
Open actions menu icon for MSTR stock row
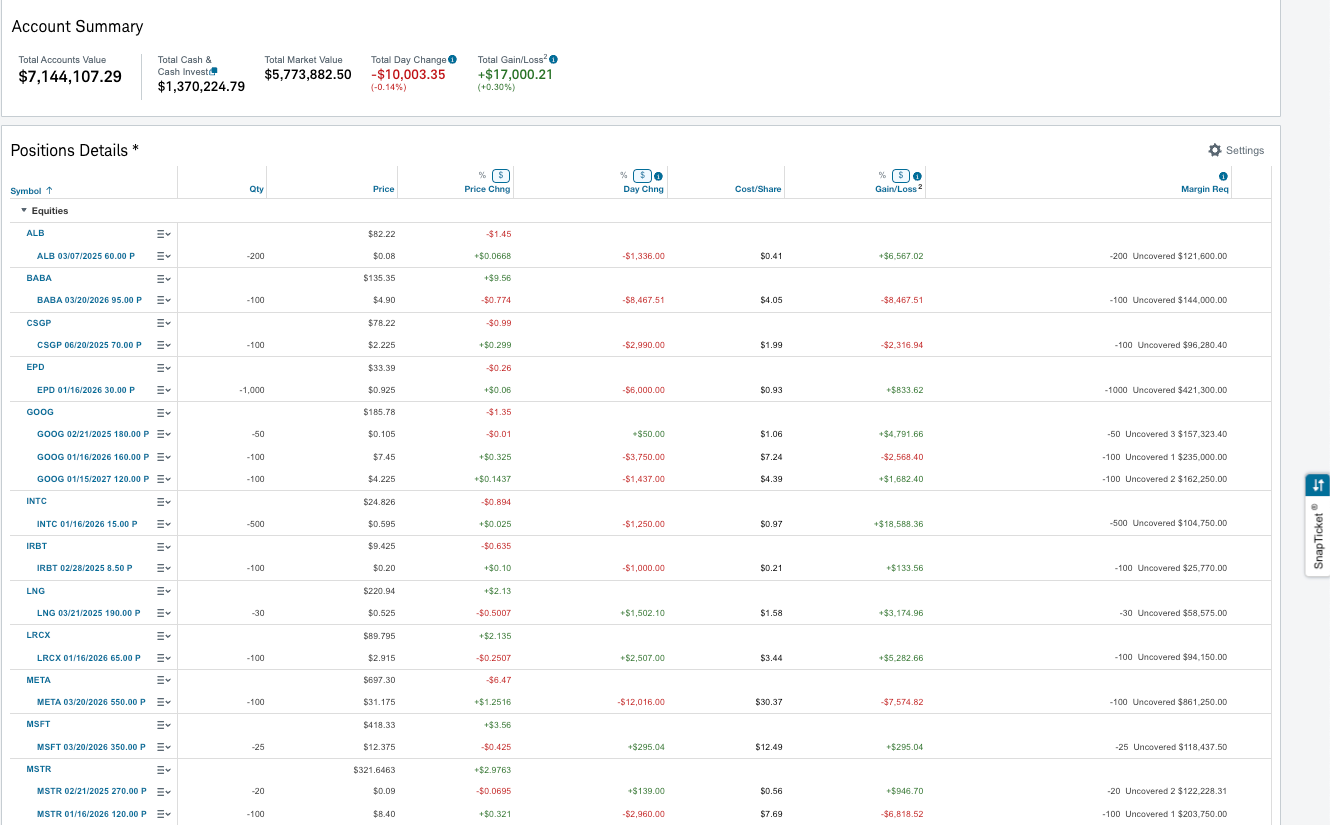point(164,769)
